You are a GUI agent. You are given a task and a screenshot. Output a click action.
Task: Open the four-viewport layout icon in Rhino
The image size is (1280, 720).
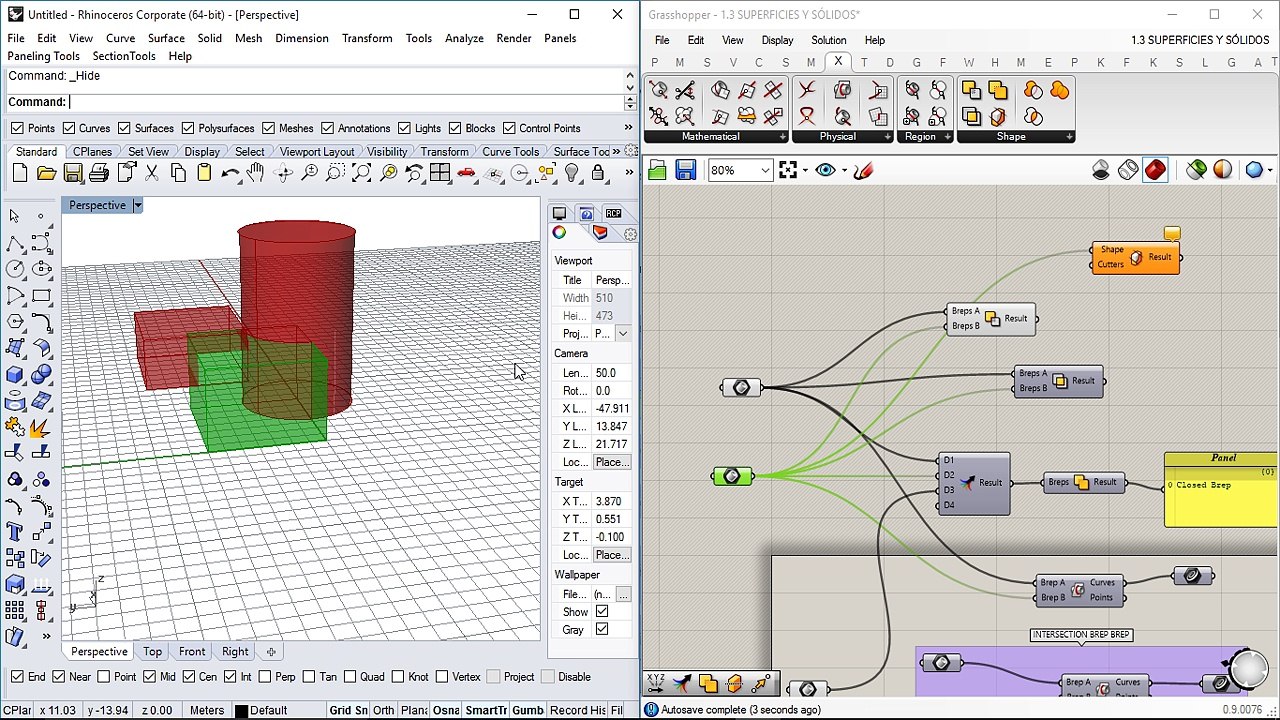[440, 173]
